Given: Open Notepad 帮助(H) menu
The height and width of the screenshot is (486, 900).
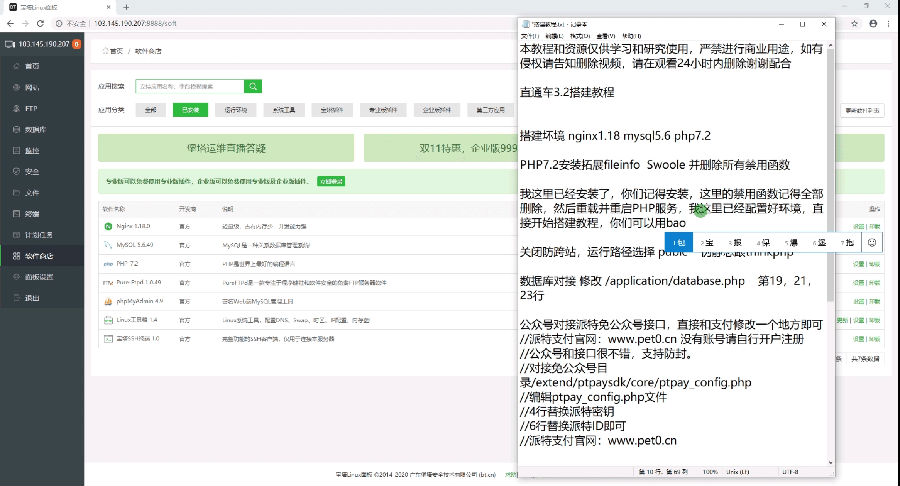Looking at the screenshot, I should click(631, 36).
